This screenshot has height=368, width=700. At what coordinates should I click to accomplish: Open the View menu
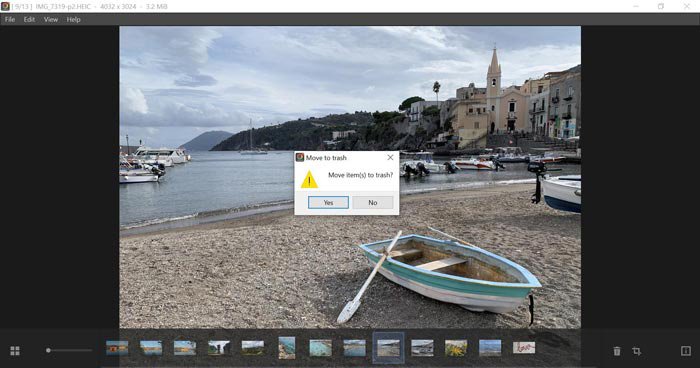coord(51,19)
